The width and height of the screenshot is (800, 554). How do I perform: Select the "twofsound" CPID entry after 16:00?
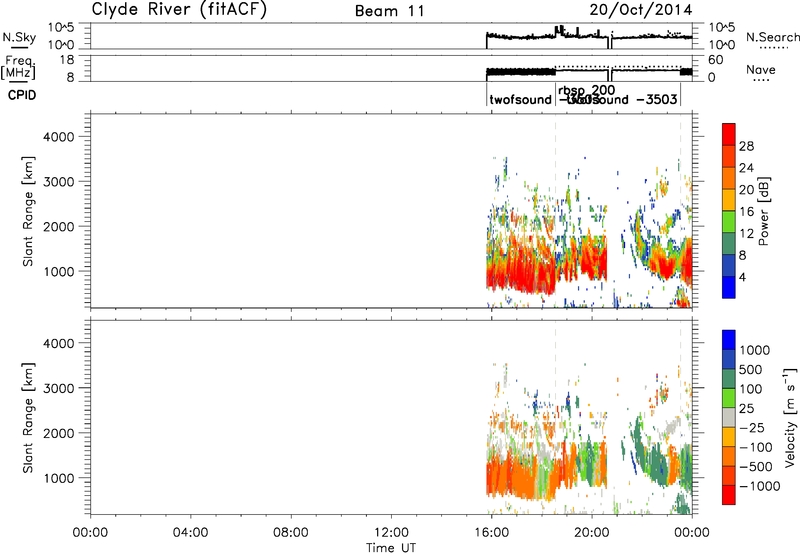click(x=520, y=99)
